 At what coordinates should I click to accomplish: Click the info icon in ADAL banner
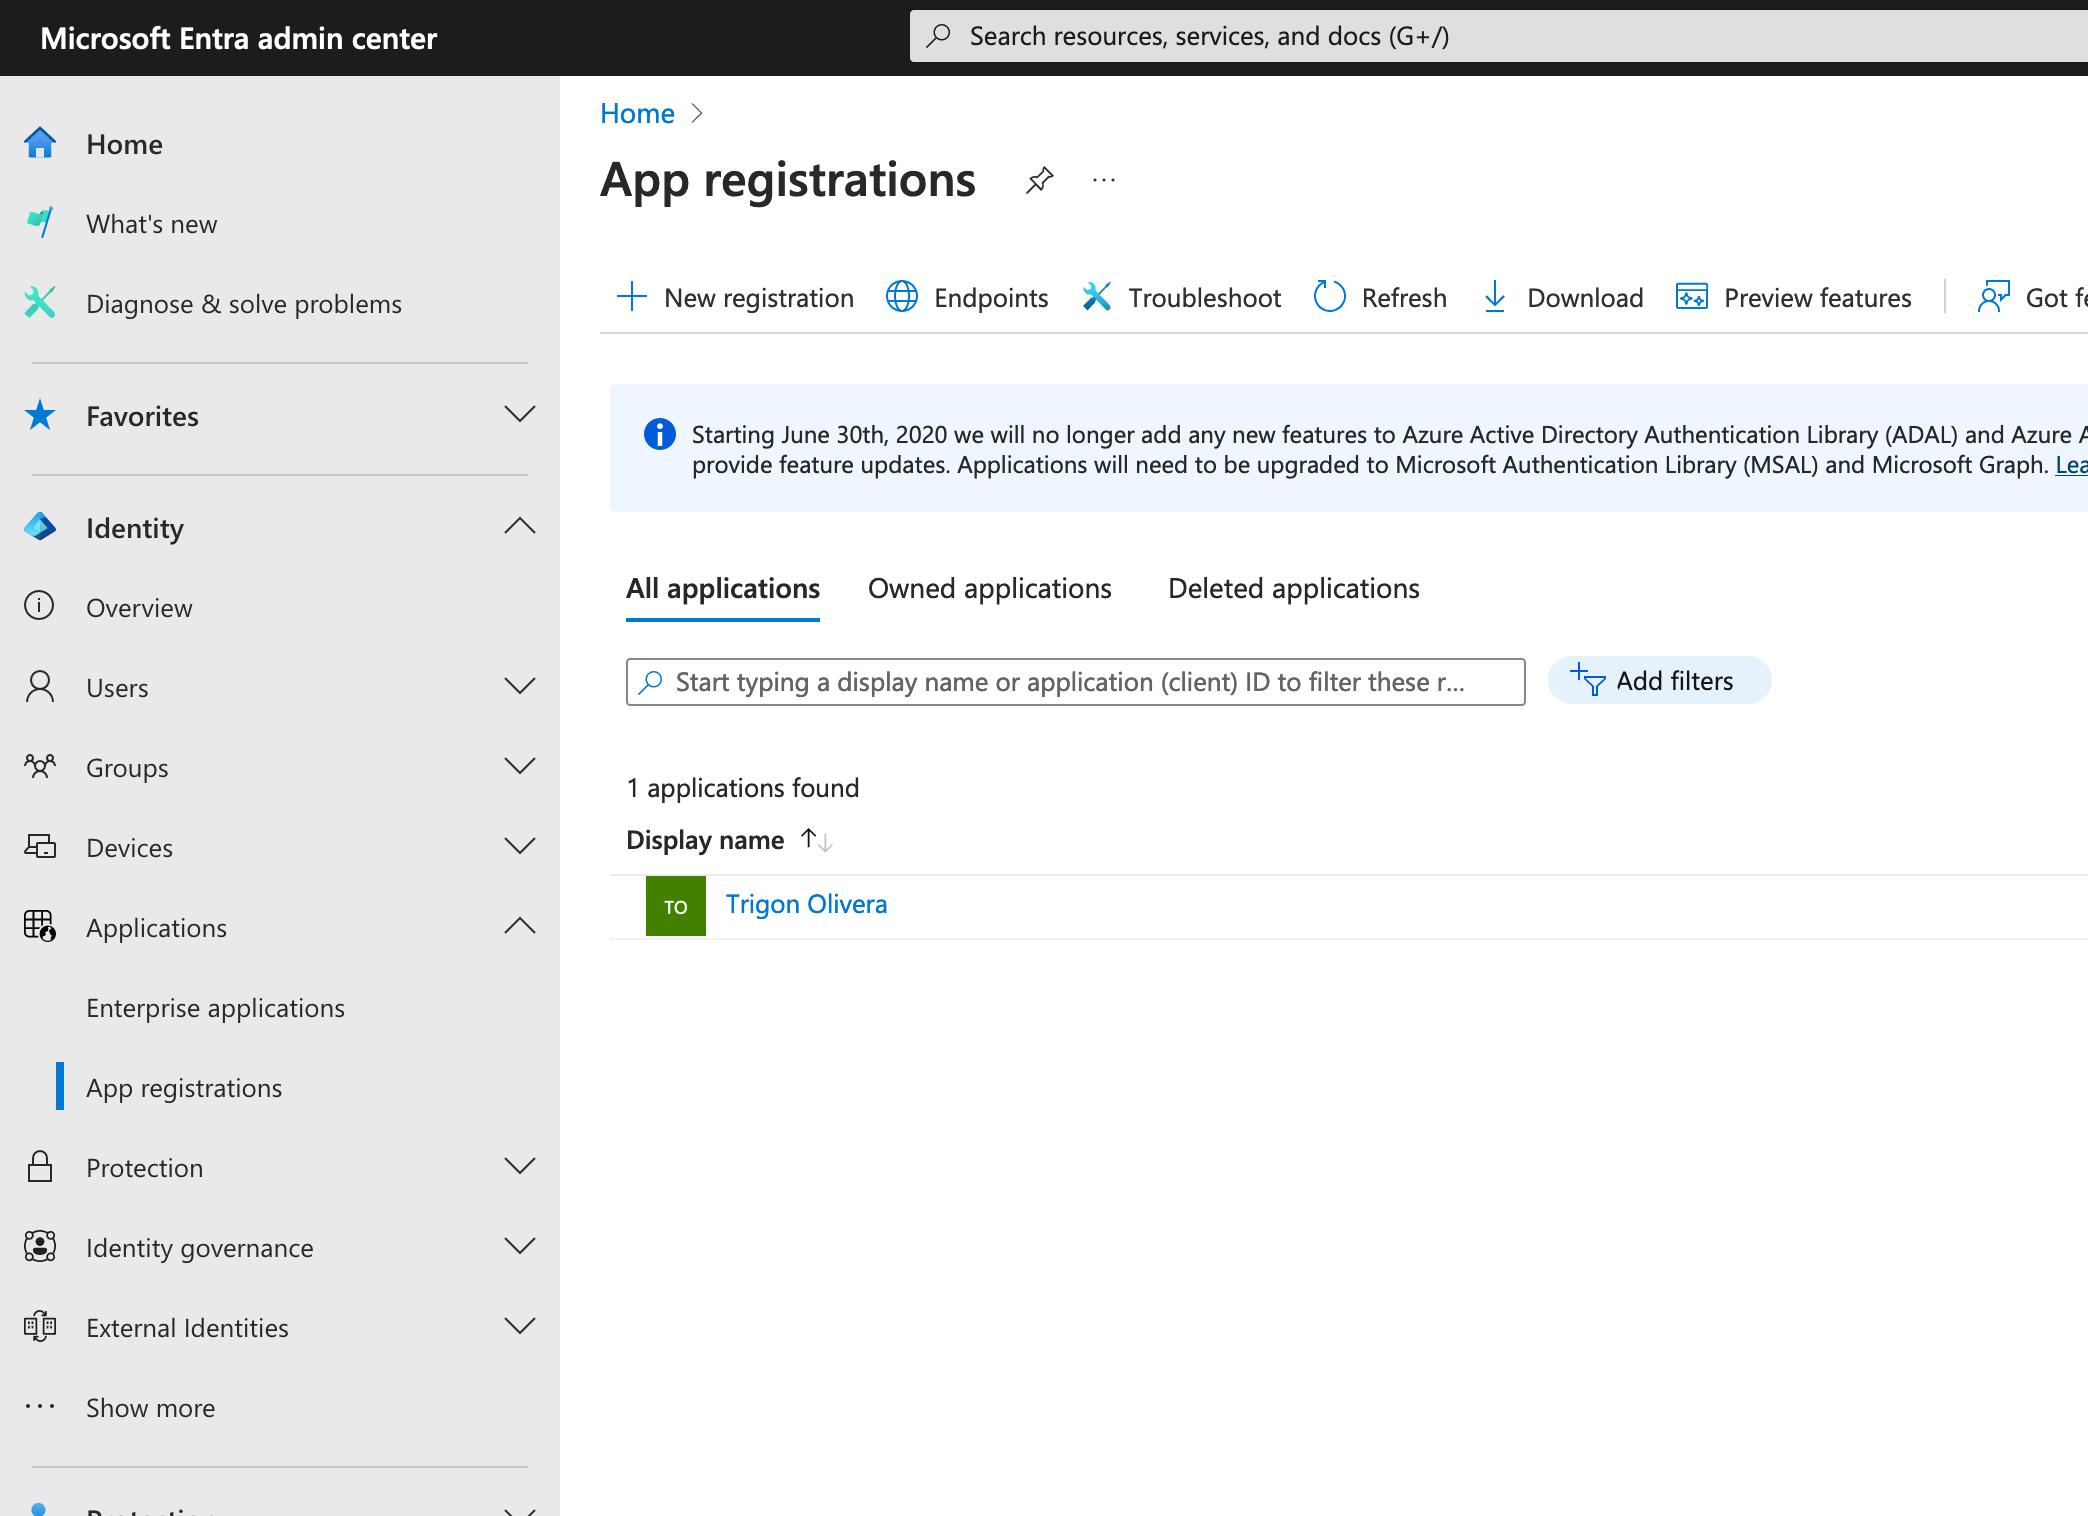click(x=660, y=434)
